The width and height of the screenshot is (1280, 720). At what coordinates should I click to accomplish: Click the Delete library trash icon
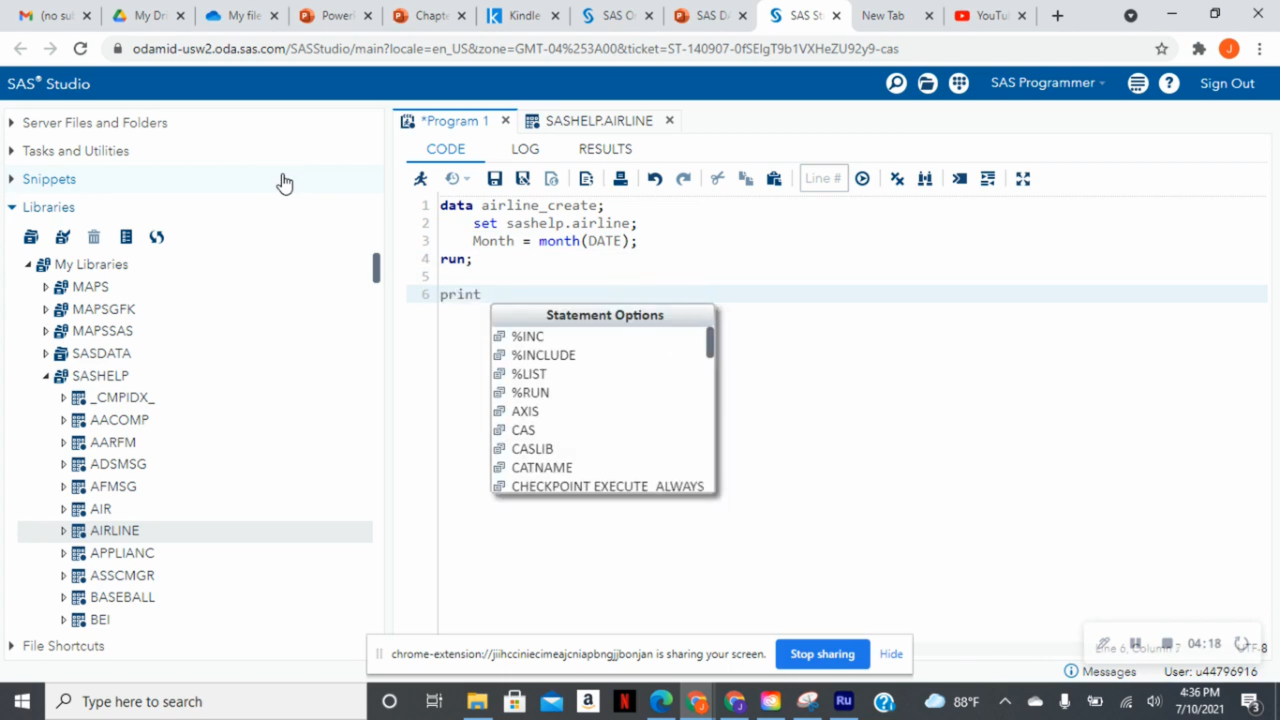(94, 237)
